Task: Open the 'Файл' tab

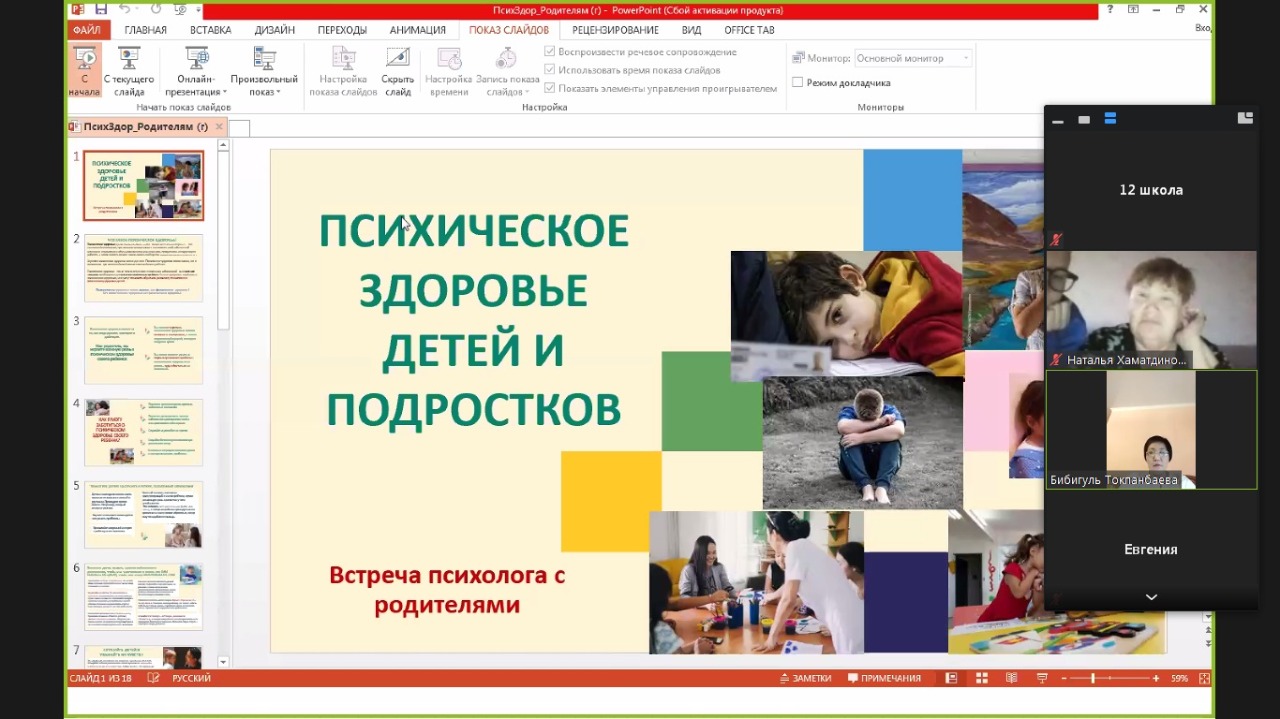Action: pyautogui.click(x=87, y=30)
